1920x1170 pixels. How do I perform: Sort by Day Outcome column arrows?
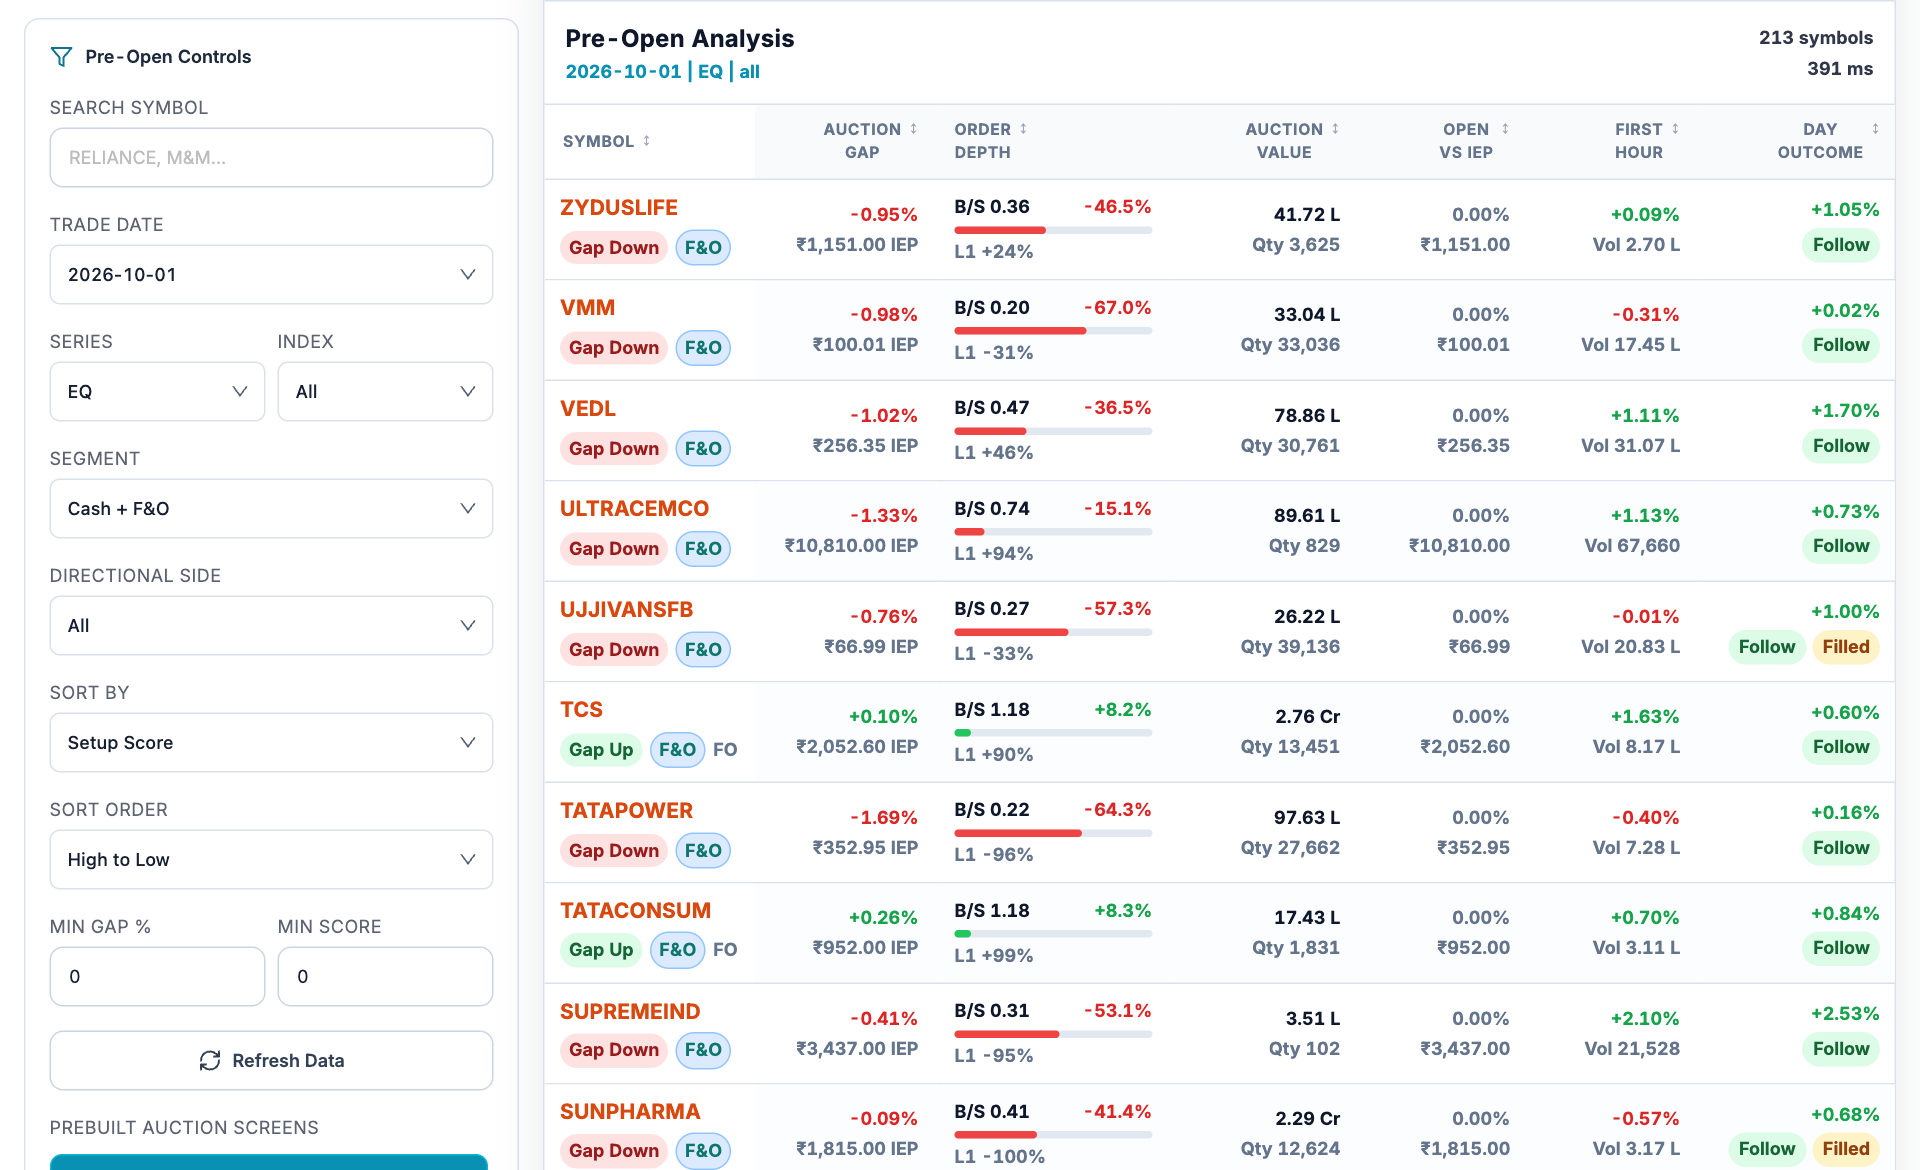point(1875,129)
